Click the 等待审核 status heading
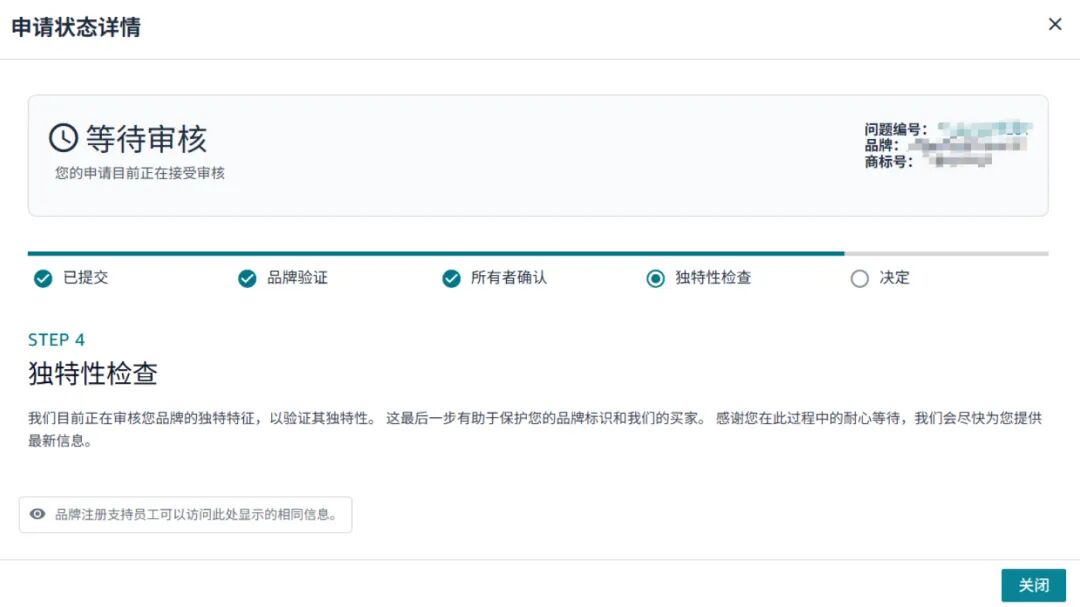1080x607 pixels. click(146, 139)
